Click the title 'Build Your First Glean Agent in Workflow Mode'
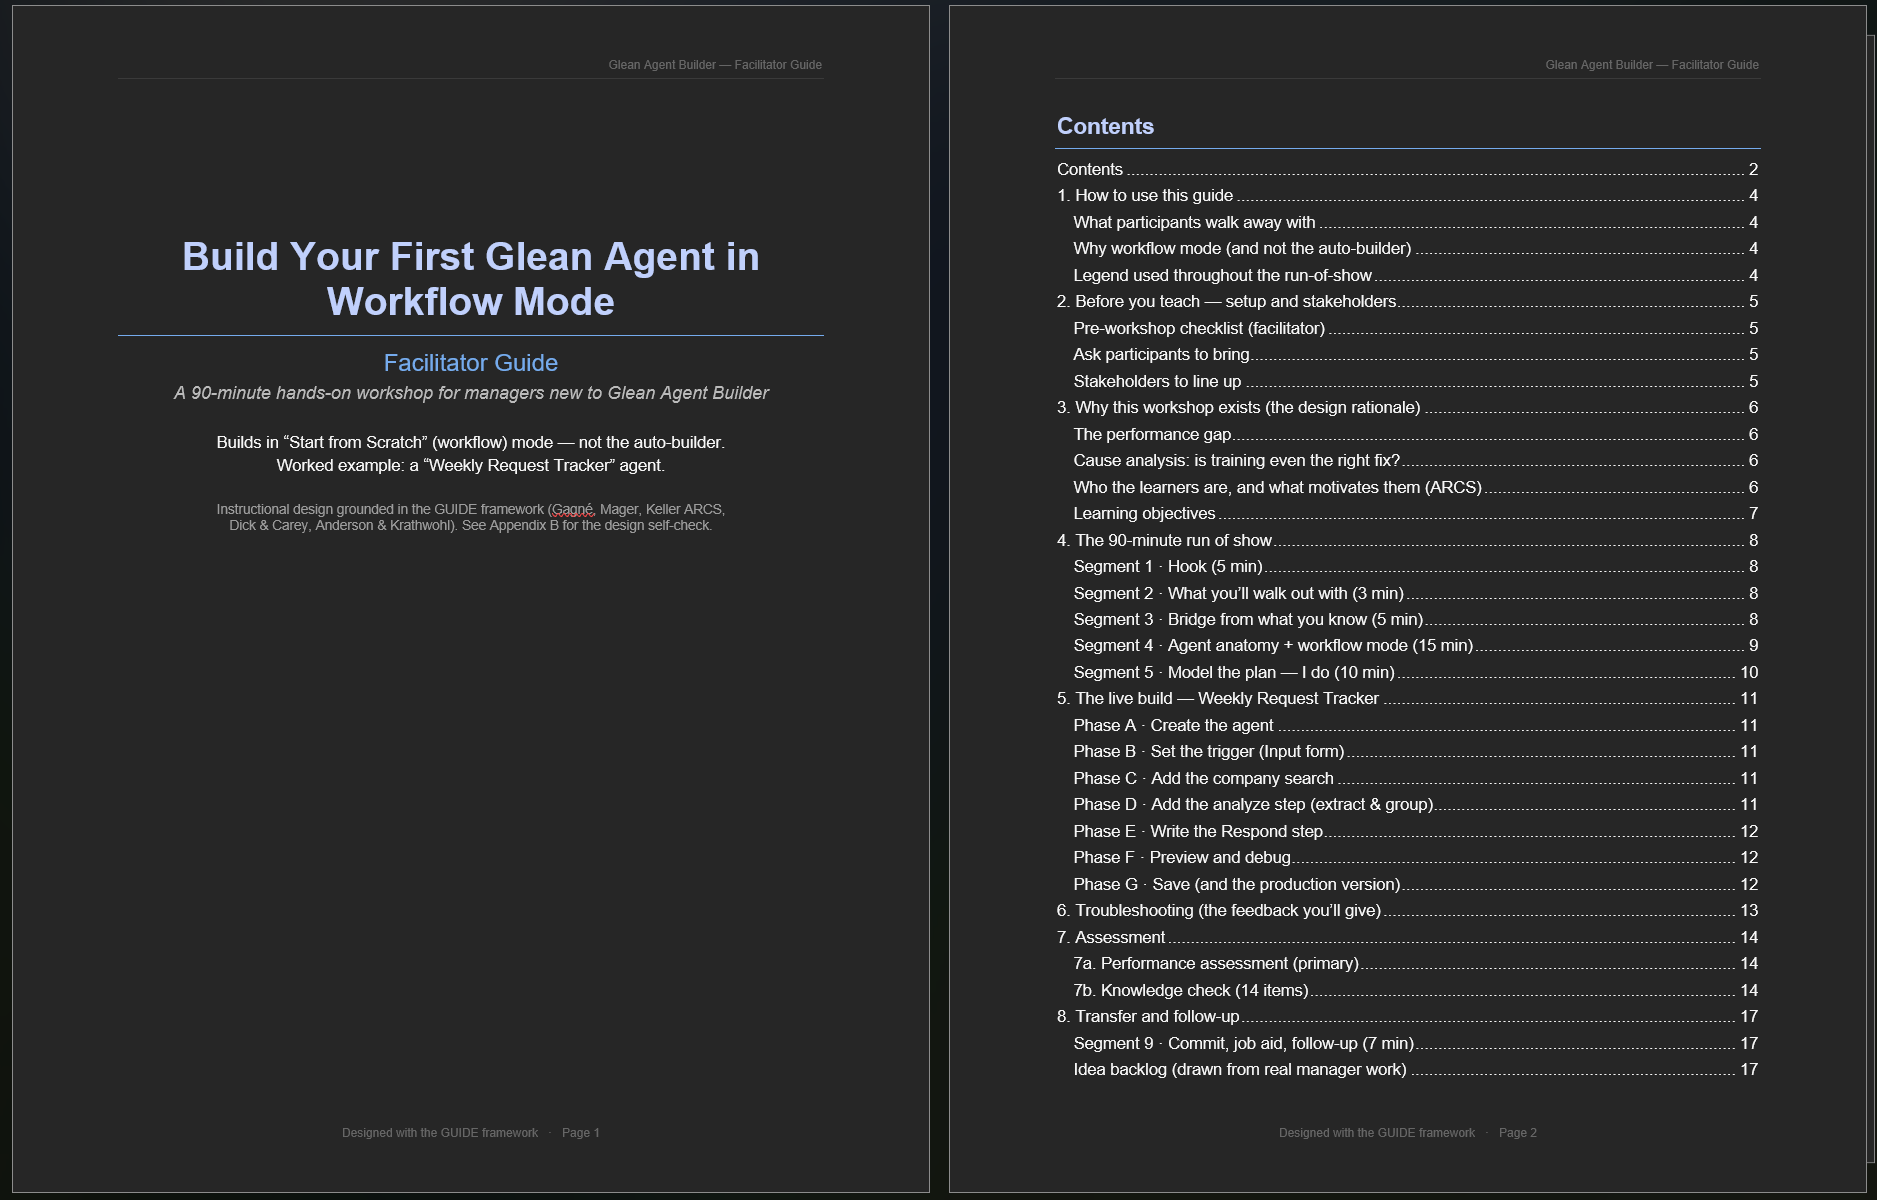 coord(471,279)
